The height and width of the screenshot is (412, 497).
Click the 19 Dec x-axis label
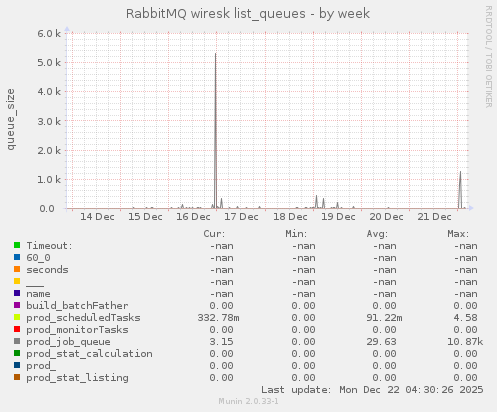coord(338,217)
